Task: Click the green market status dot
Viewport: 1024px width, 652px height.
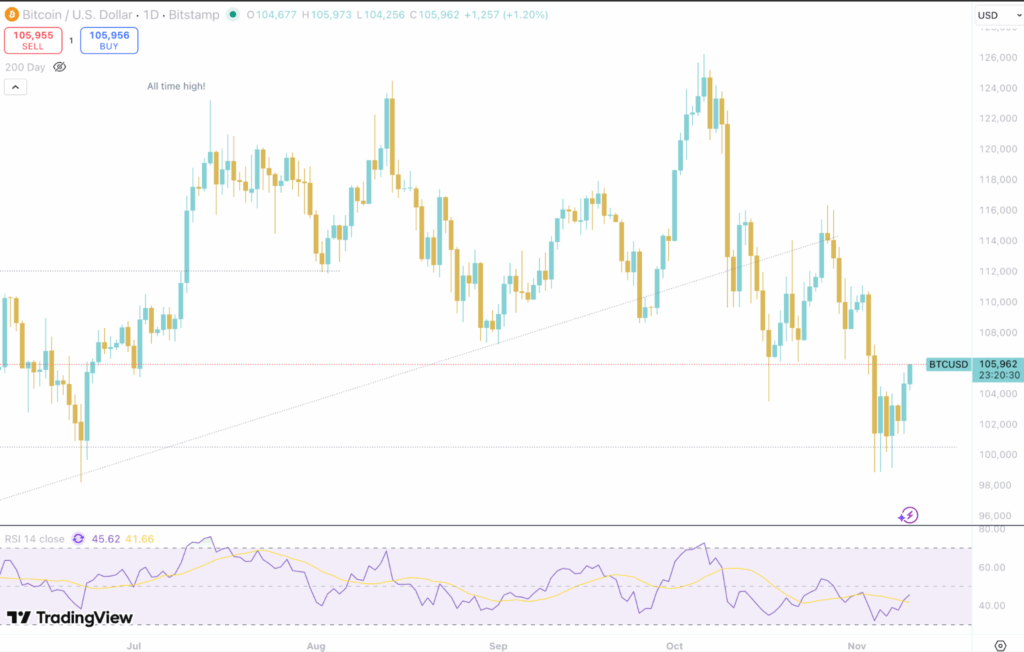Action: 233,15
